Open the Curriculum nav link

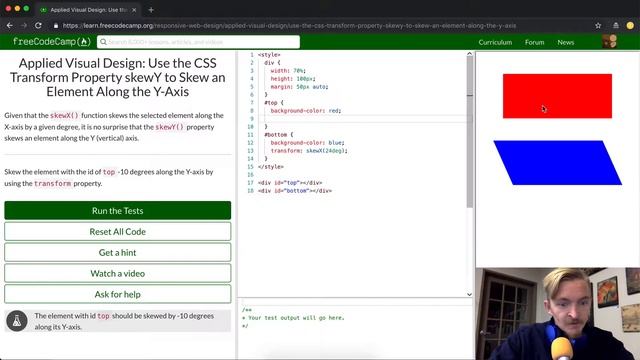point(495,42)
